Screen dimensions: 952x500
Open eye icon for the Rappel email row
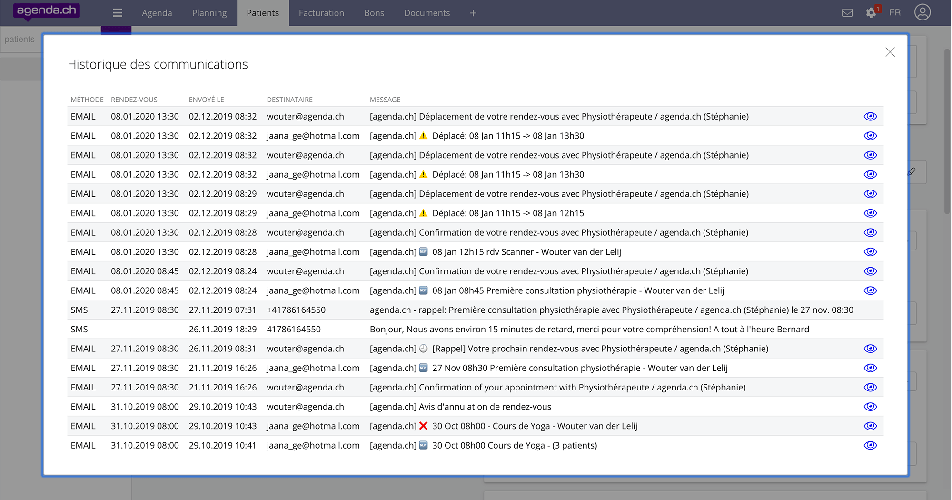pyautogui.click(x=869, y=348)
